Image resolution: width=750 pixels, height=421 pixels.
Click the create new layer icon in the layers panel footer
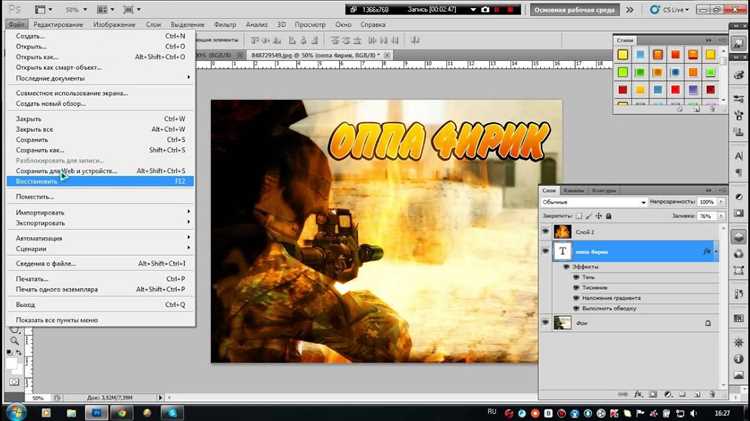(697, 394)
